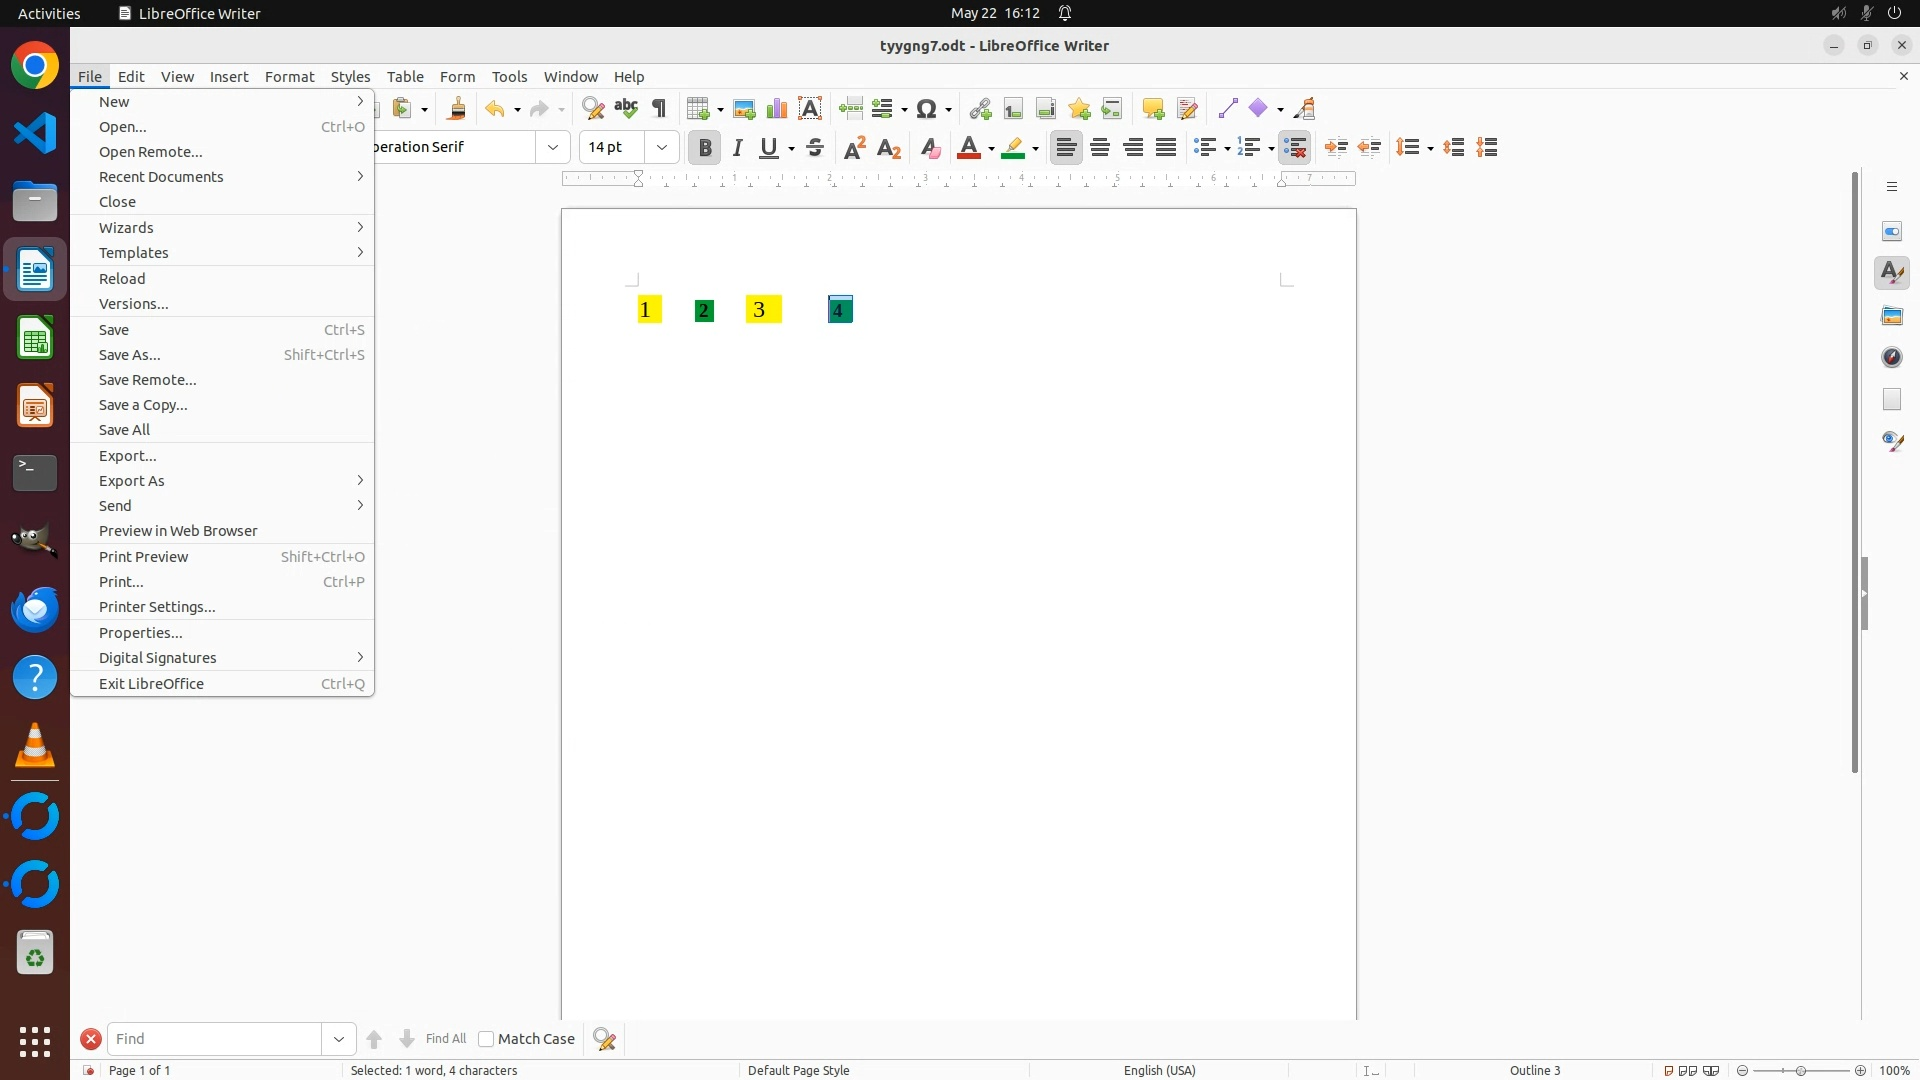
Task: Choose Save As... from File menu
Action: (130, 355)
